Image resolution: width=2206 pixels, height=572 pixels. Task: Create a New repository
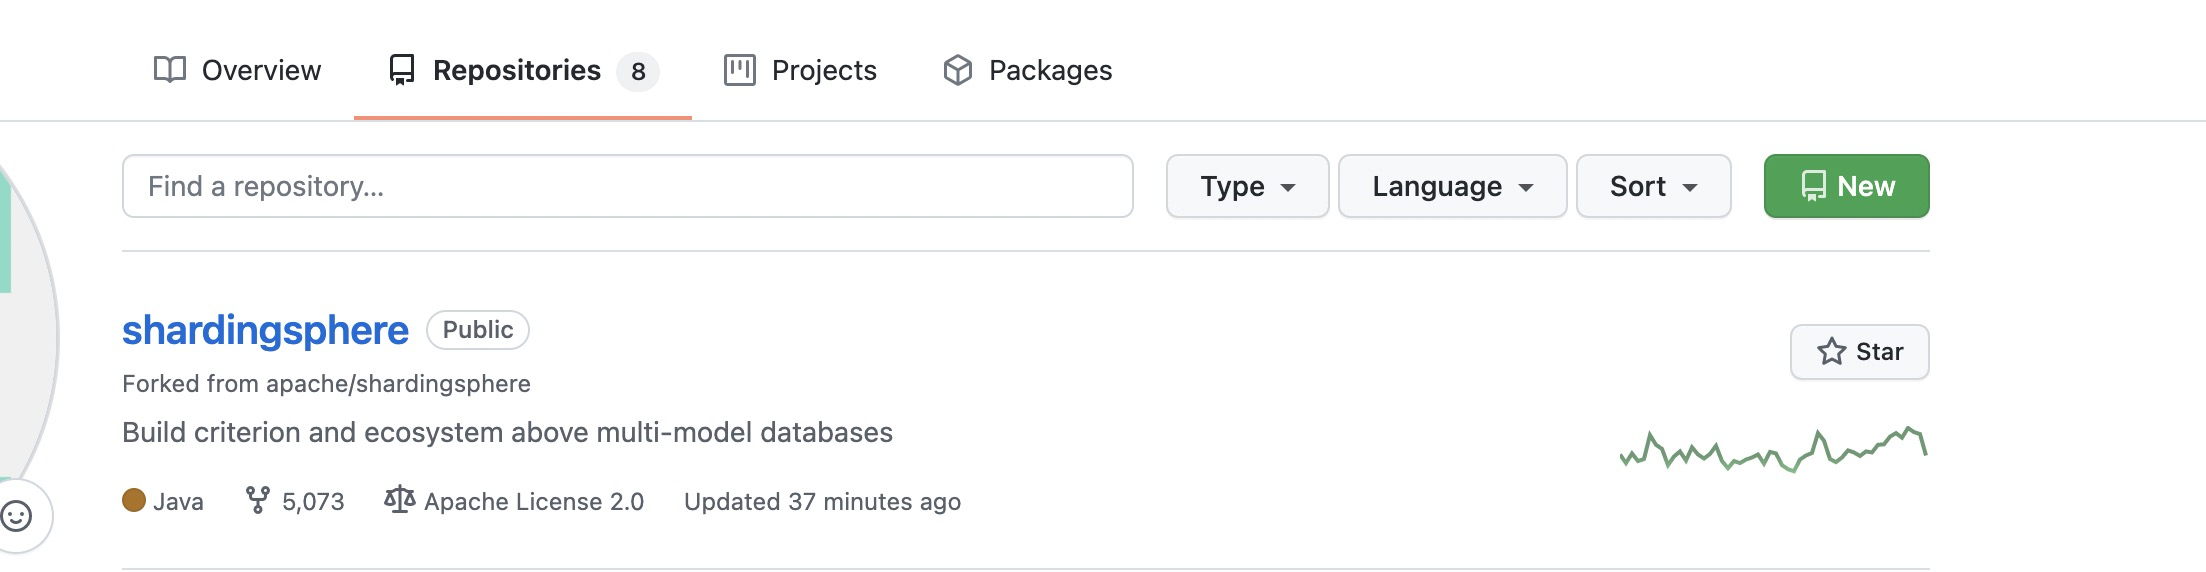pyautogui.click(x=1846, y=186)
